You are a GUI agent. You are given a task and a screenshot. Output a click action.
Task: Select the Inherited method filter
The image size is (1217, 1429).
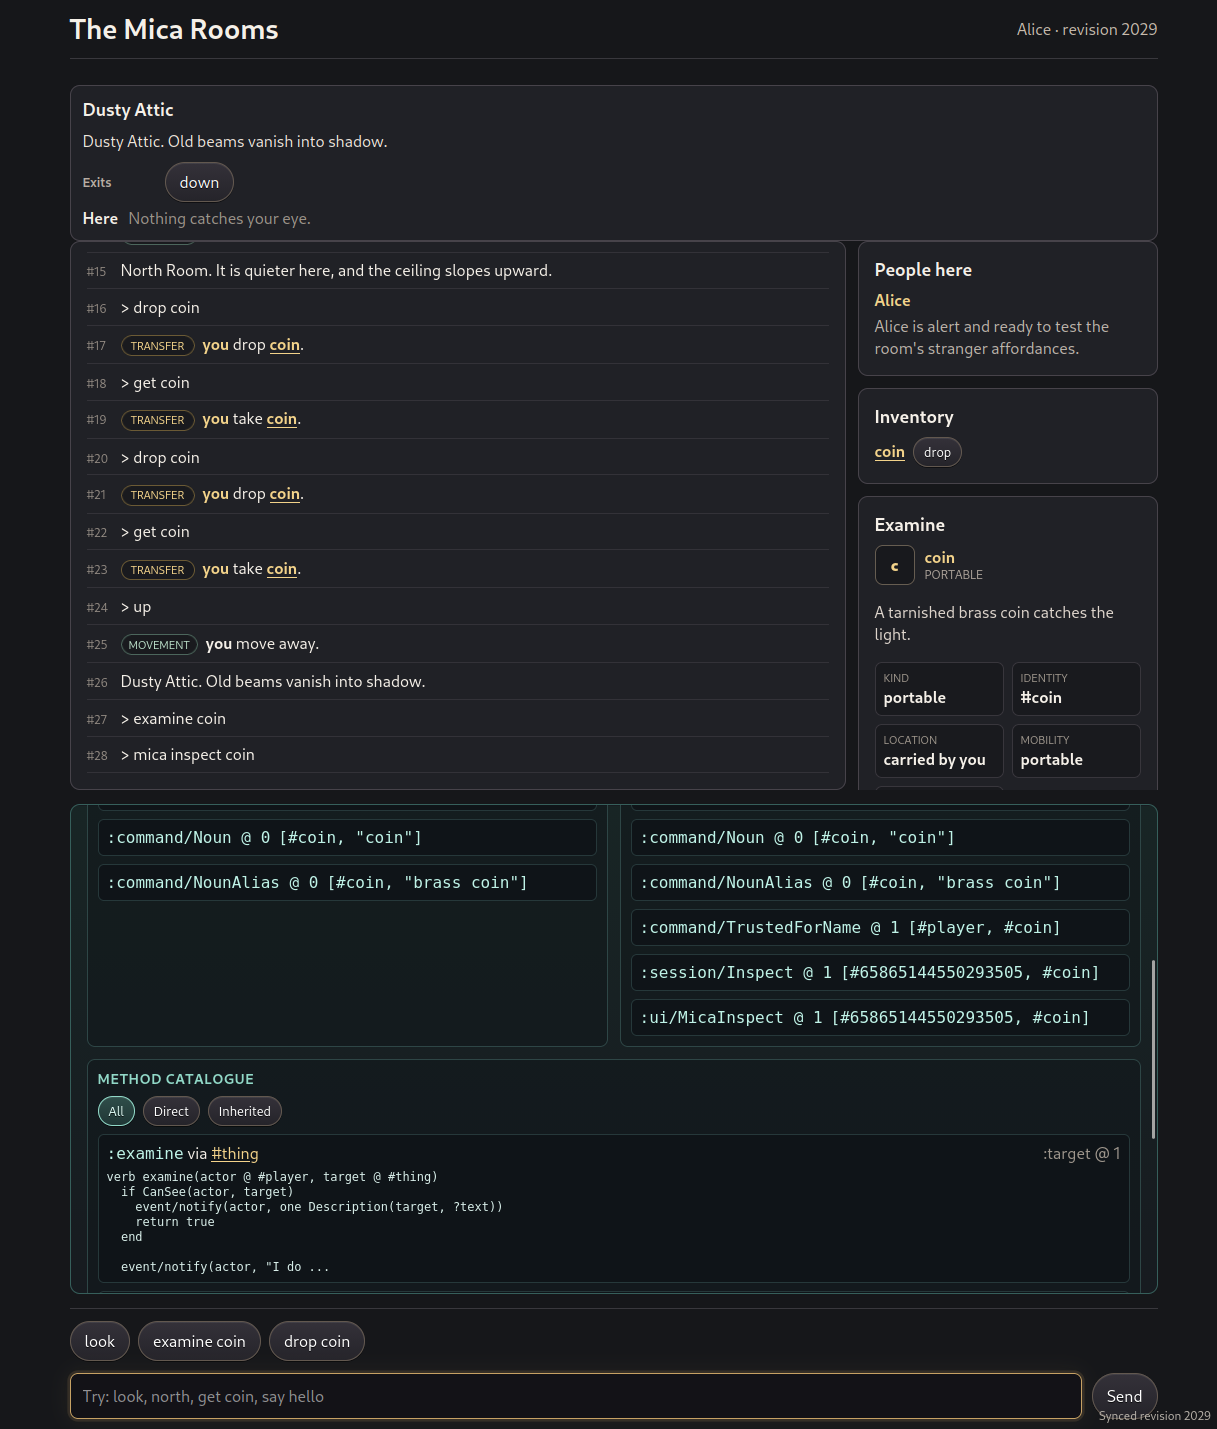point(245,1111)
